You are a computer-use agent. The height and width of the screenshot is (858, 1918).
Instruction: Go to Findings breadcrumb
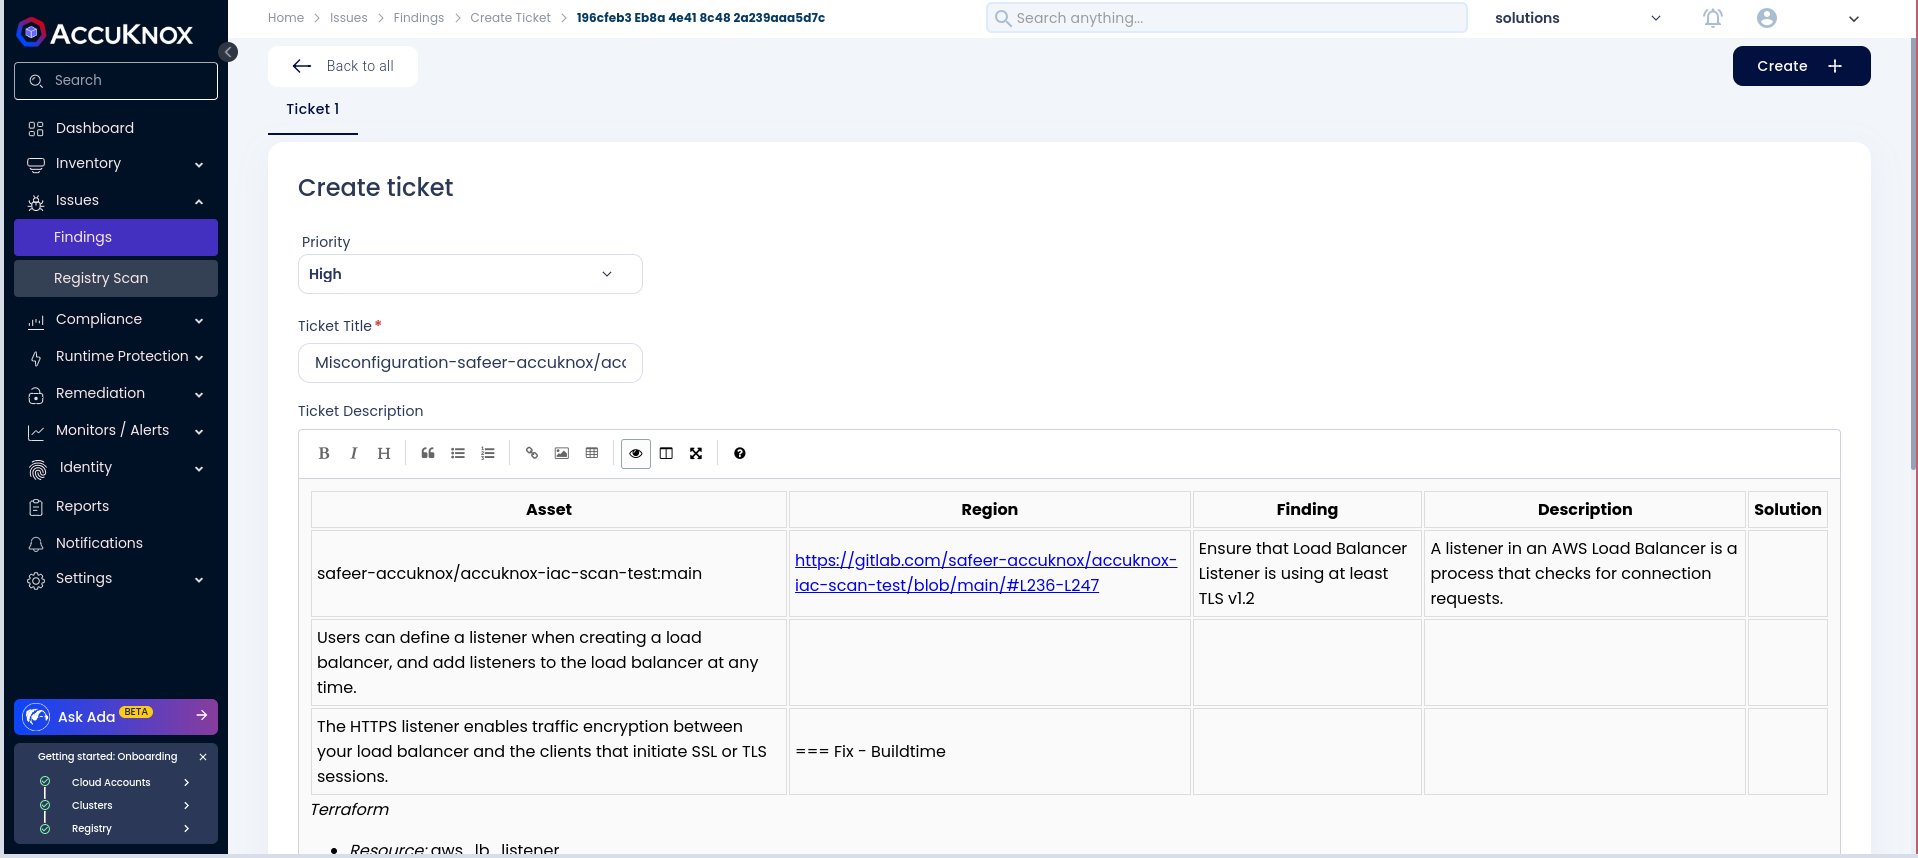[419, 18]
